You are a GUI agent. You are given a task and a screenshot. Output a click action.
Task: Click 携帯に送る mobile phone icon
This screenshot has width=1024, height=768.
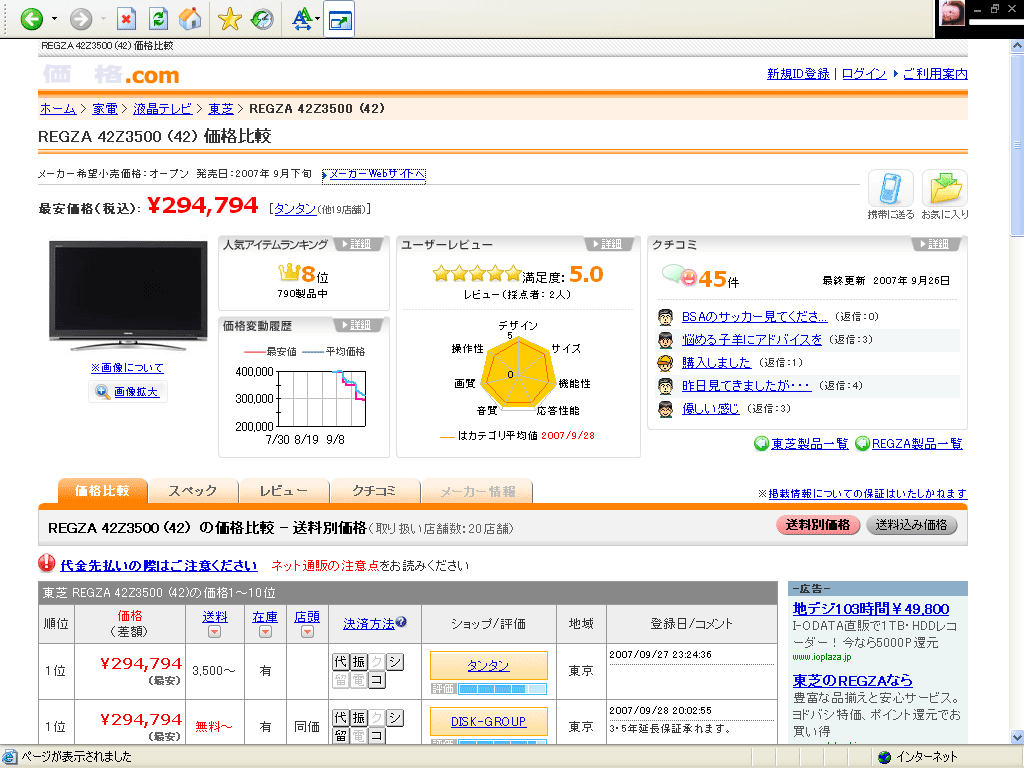point(890,188)
